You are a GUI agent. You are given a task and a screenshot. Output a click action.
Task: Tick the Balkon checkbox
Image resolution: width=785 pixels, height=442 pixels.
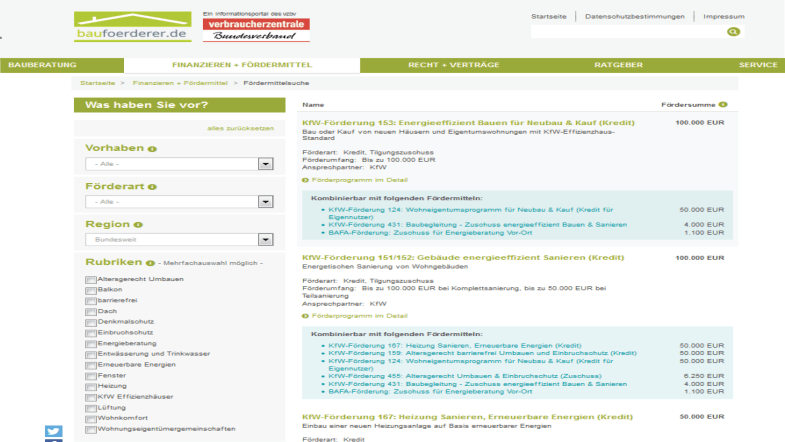(x=91, y=290)
